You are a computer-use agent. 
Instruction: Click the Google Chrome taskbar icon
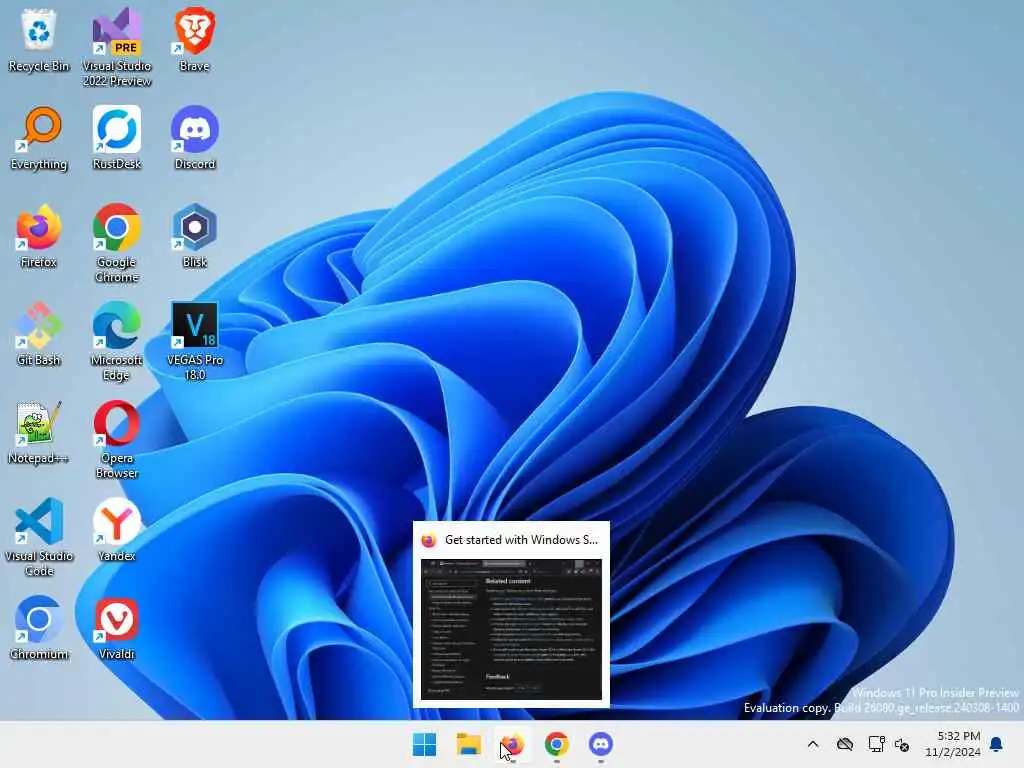pyautogui.click(x=556, y=744)
